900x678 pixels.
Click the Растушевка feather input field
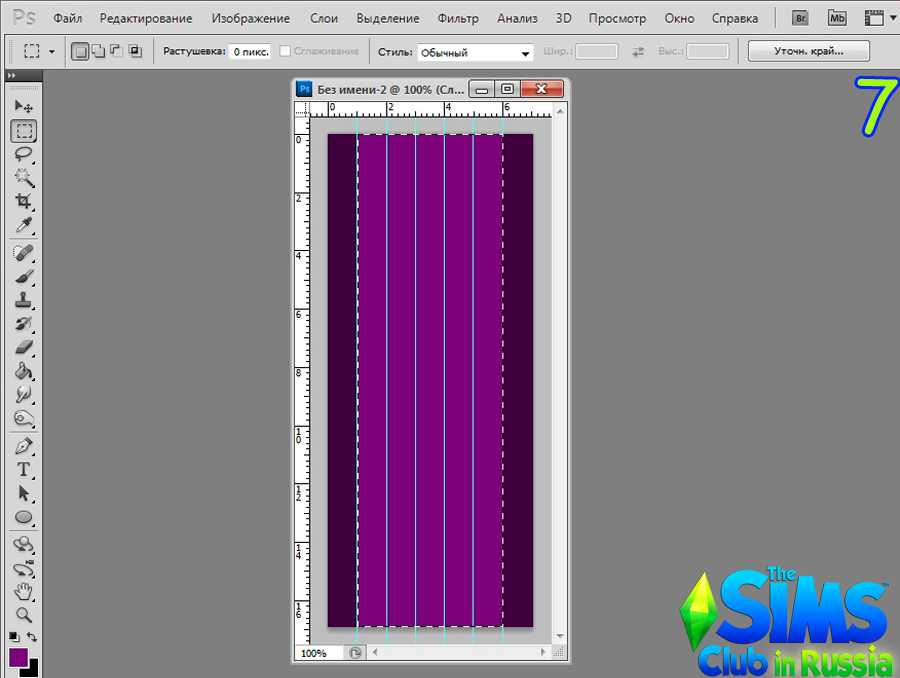click(249, 51)
